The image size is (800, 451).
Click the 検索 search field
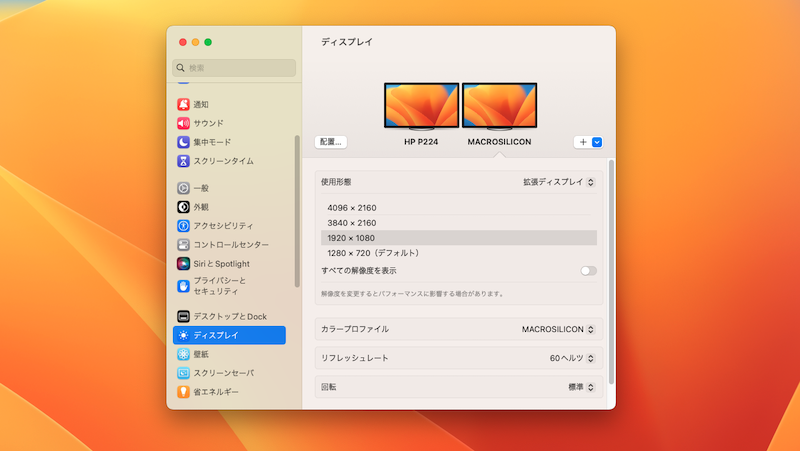tap(234, 67)
